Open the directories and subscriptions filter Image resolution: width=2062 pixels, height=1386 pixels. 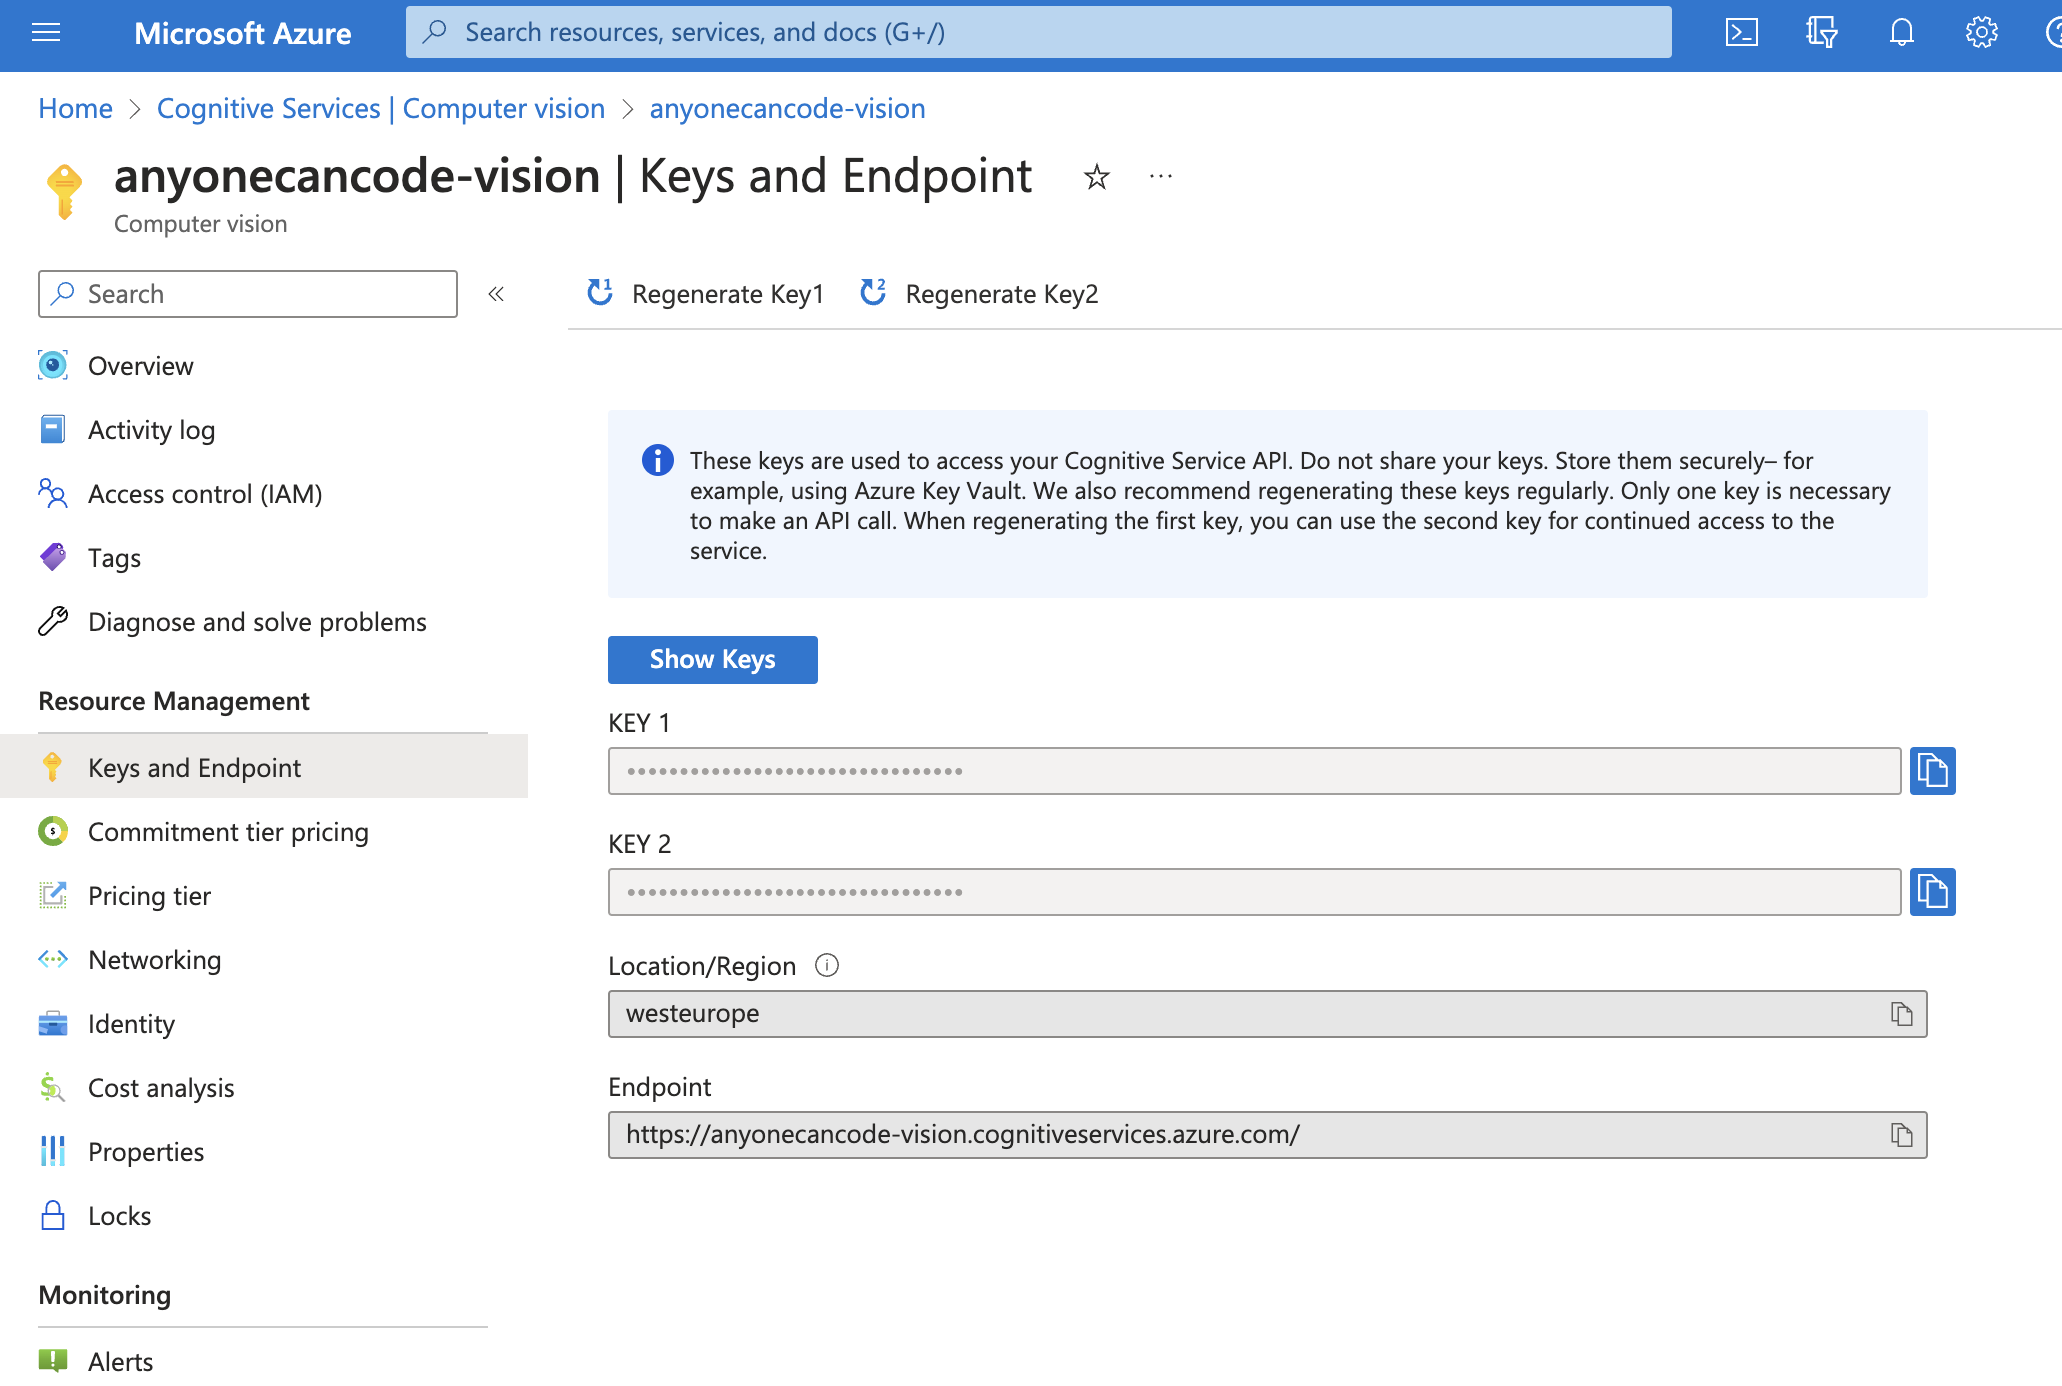point(1821,32)
